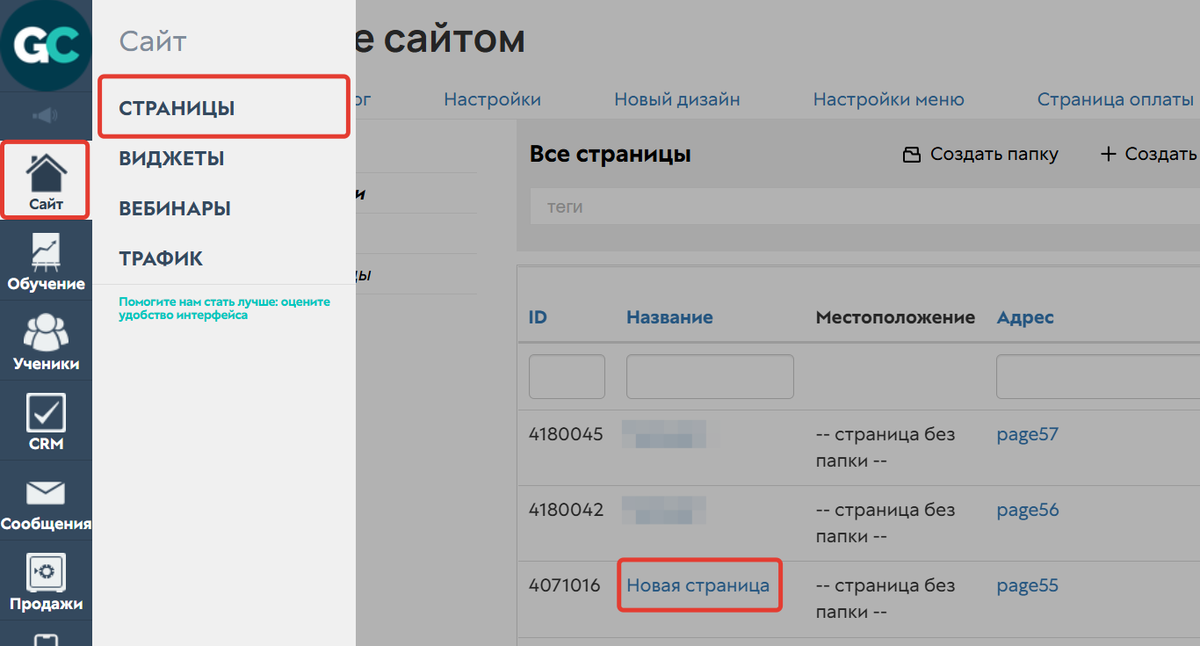Open the Ученики sidebar icon
This screenshot has height=646, width=1200.
click(x=46, y=341)
